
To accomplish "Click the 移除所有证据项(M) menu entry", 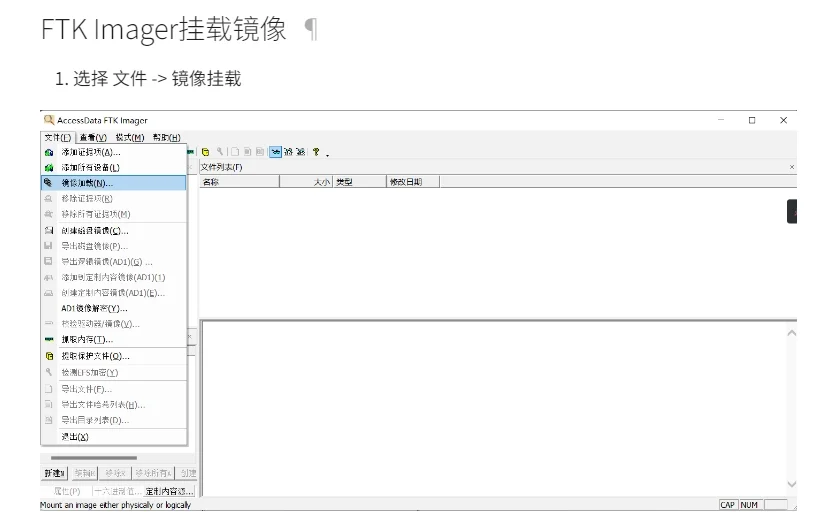I will [114, 214].
